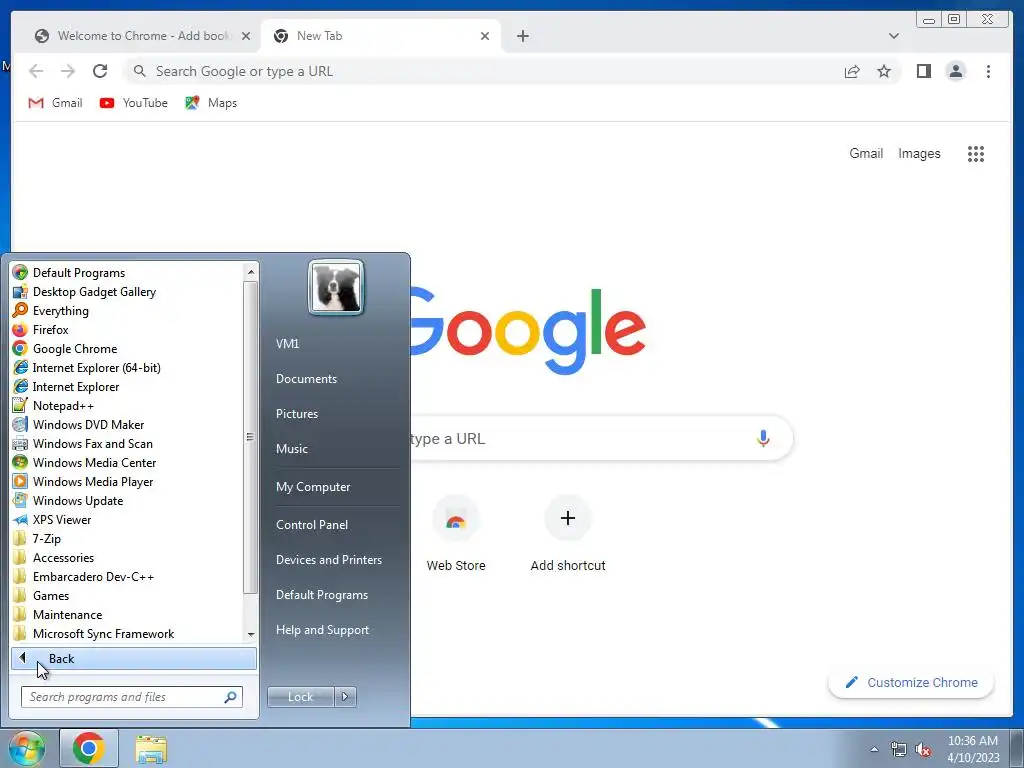Open YouTube bookmark
The width and height of the screenshot is (1024, 768).
coord(134,103)
